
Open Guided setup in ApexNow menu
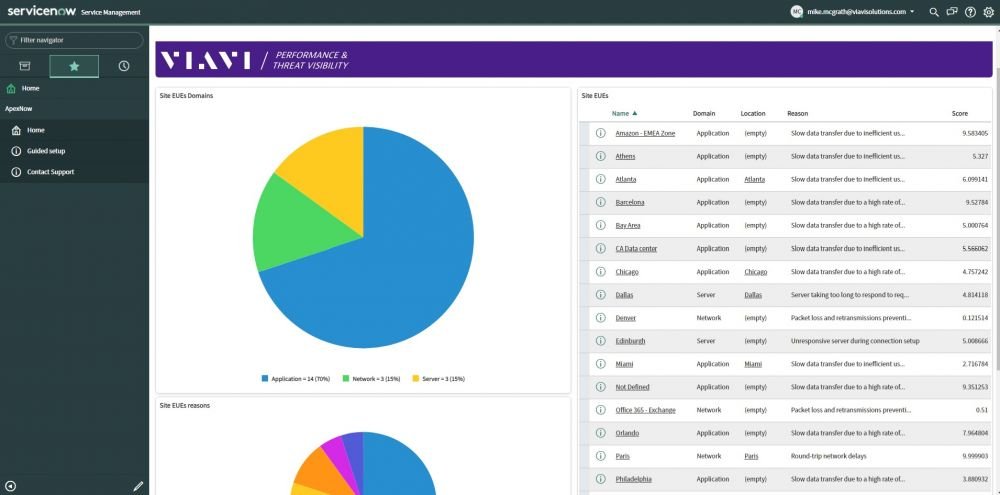[x=46, y=151]
